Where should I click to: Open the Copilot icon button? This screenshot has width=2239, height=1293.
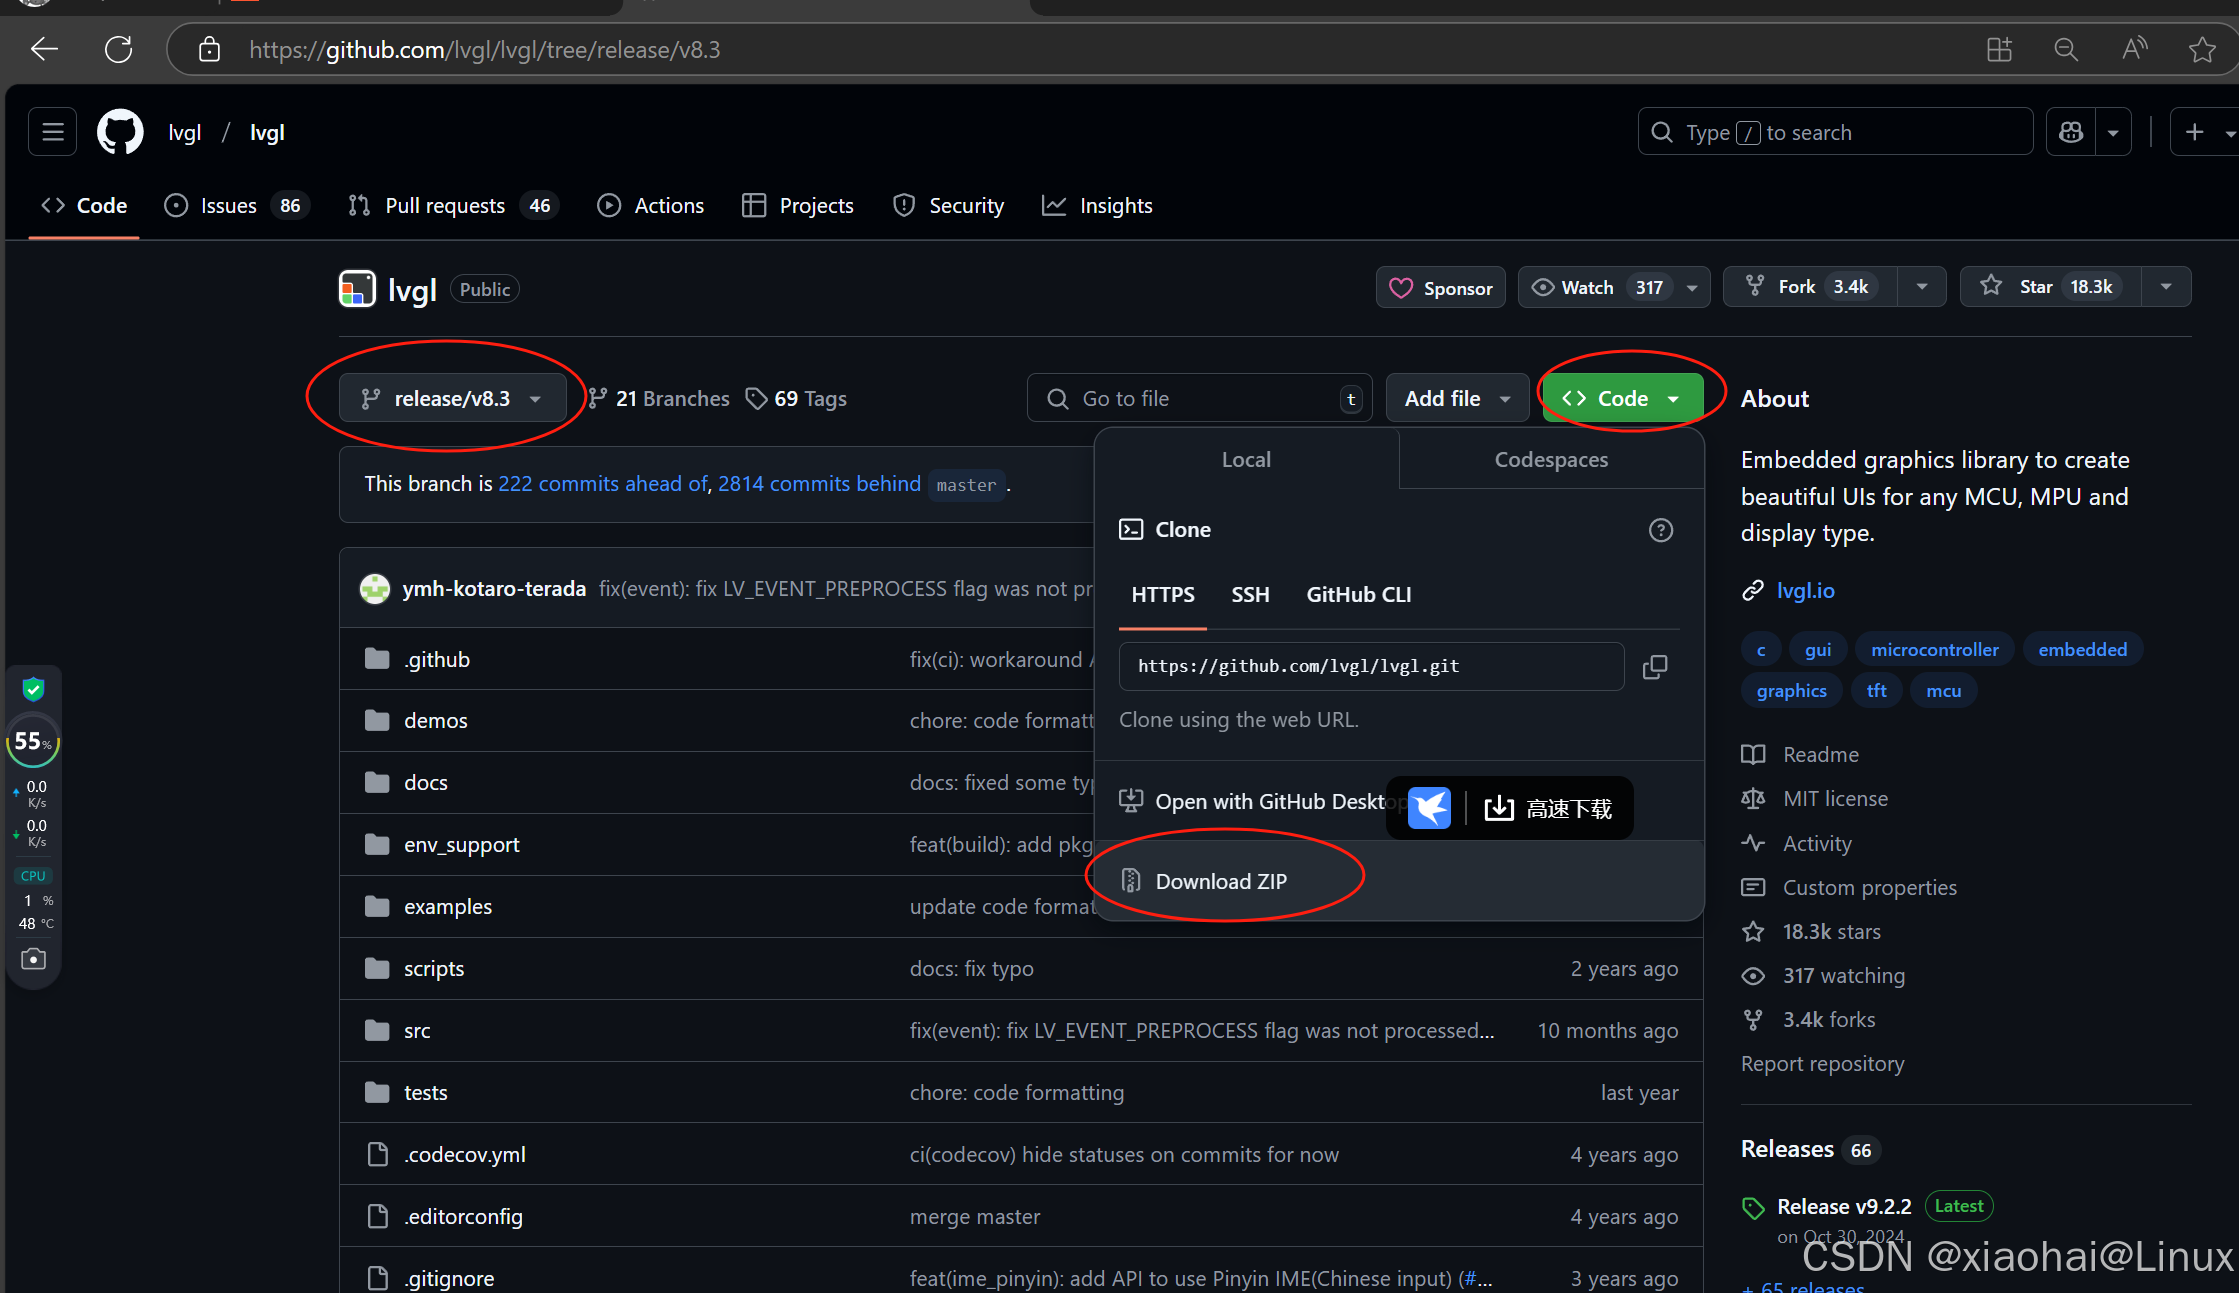coord(2071,132)
